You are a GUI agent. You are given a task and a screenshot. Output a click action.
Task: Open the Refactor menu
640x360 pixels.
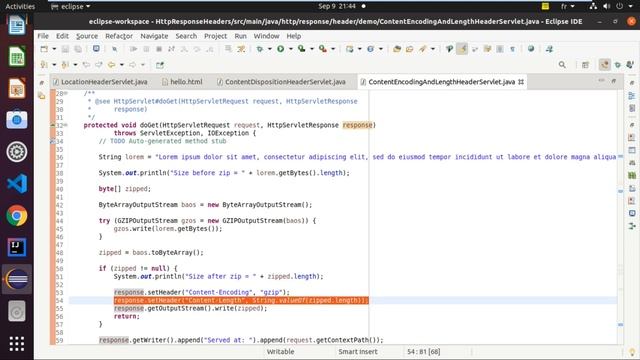click(x=119, y=36)
